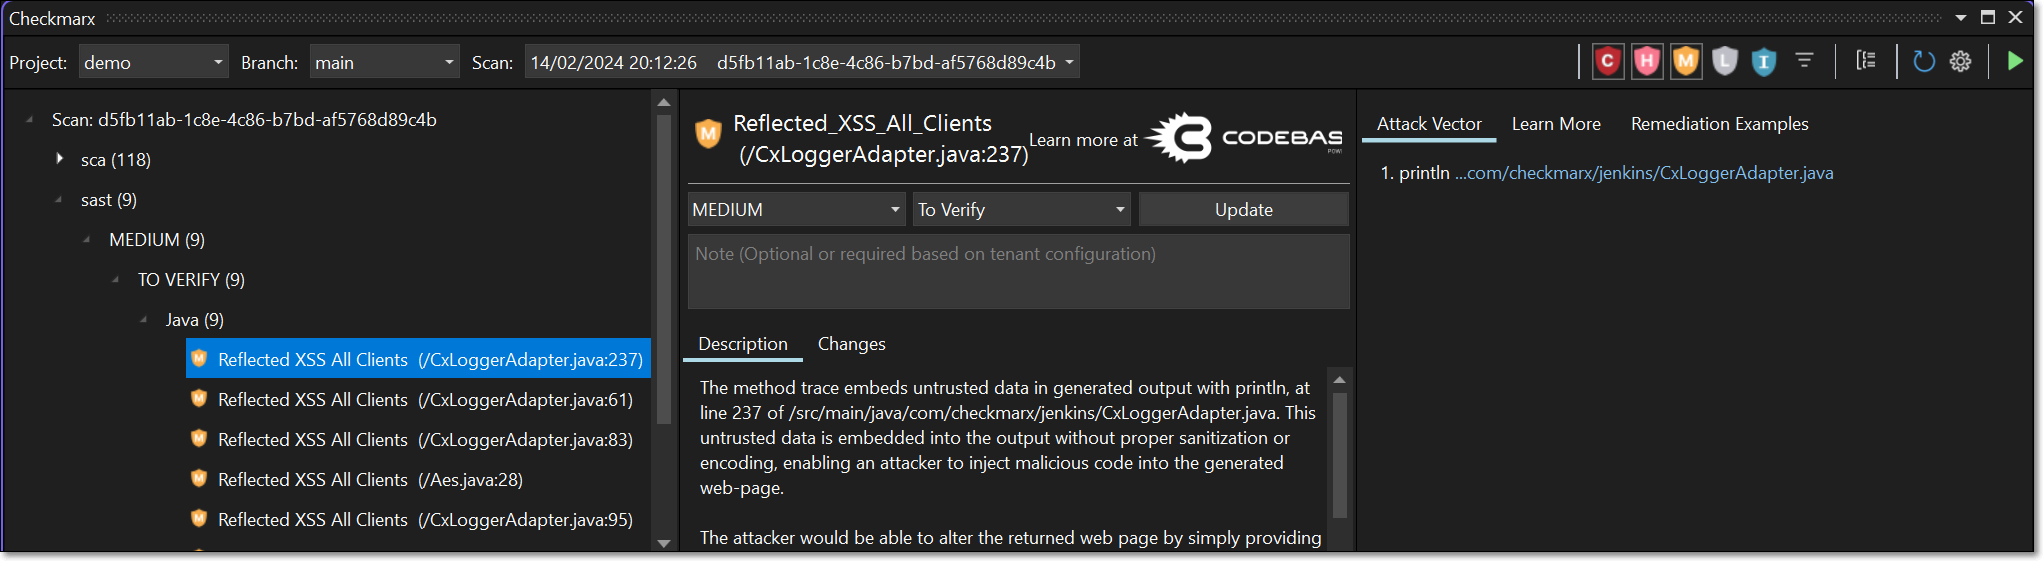The image size is (2043, 561).
Task: Expand the sca (118) tree node
Action: 60,159
